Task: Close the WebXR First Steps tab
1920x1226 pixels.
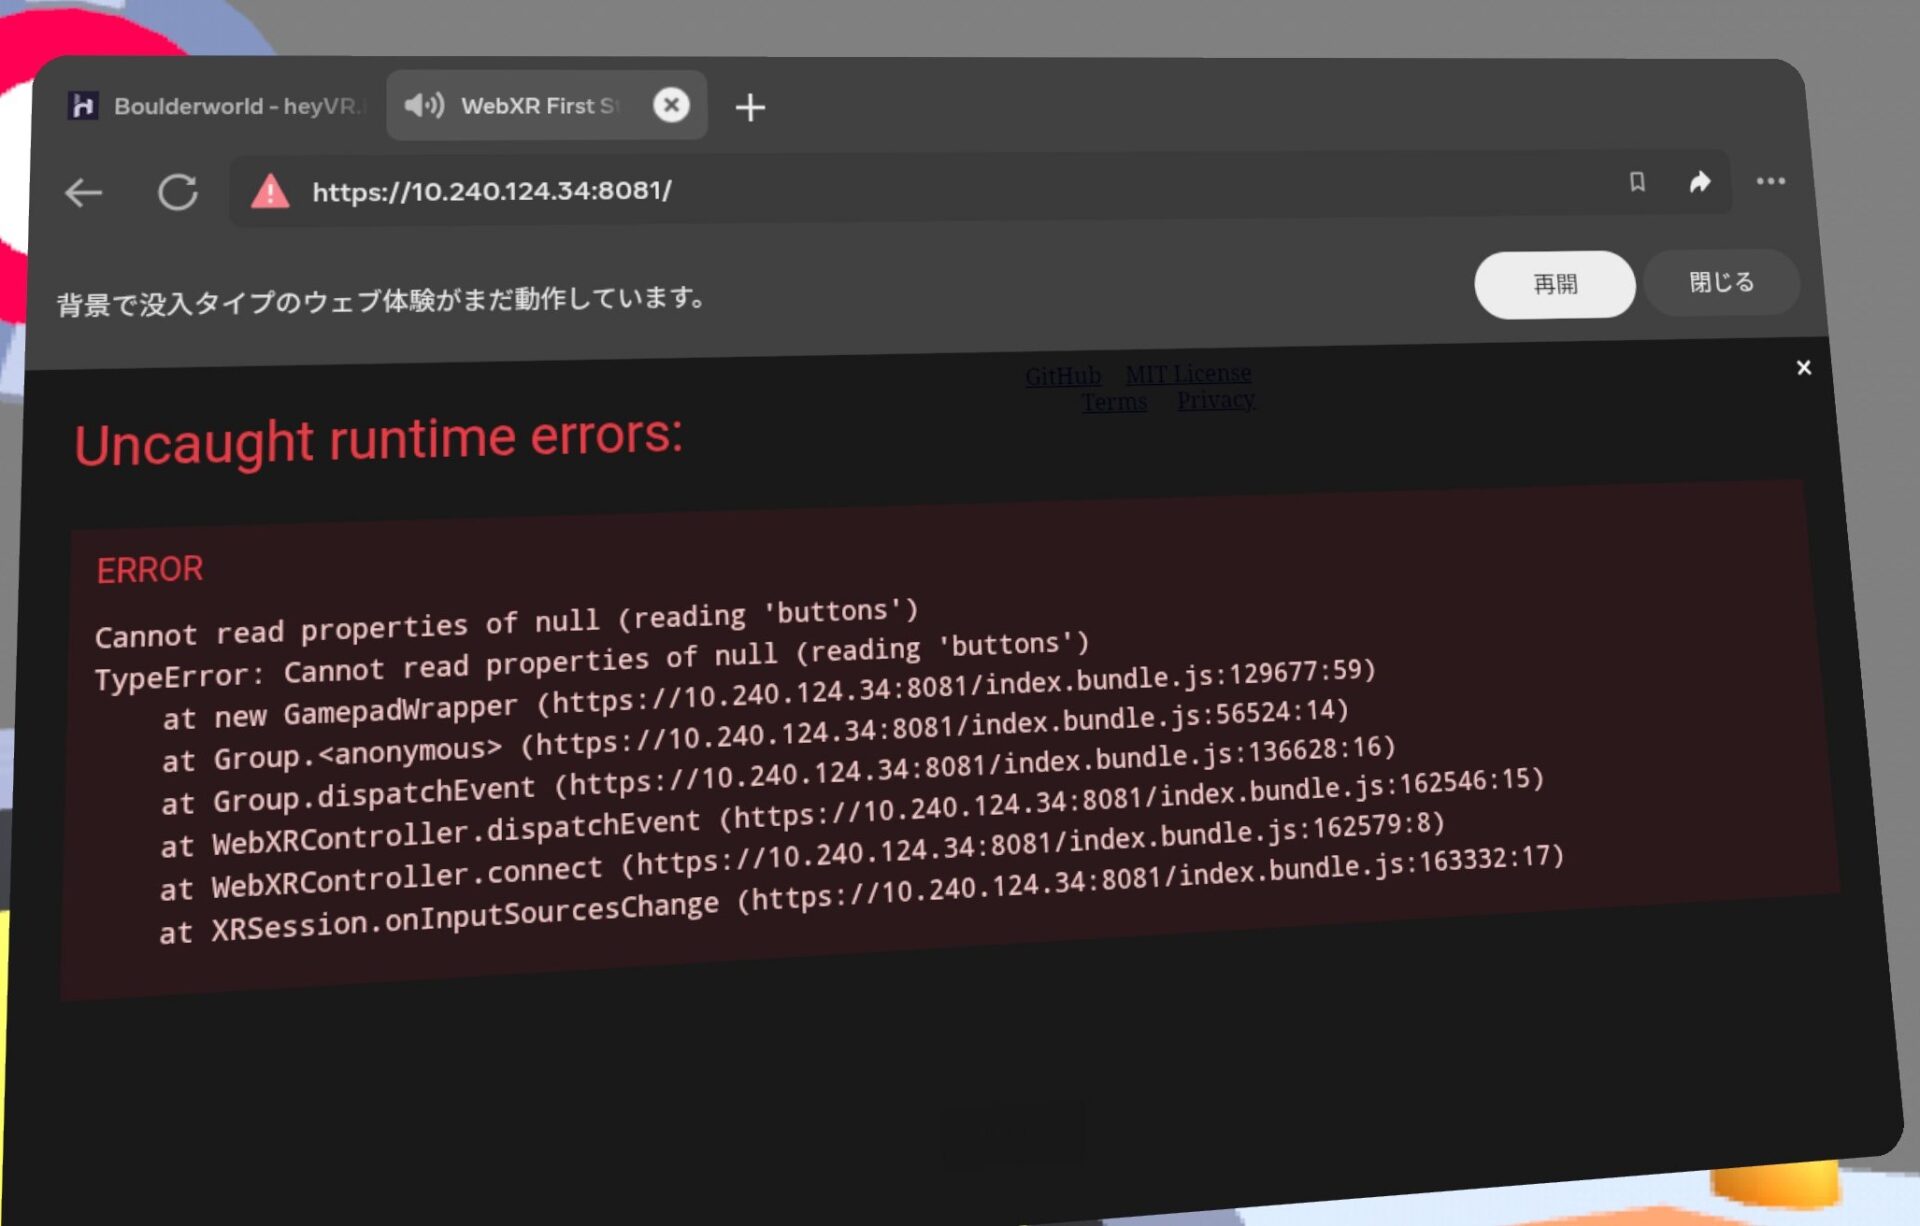Action: (671, 105)
